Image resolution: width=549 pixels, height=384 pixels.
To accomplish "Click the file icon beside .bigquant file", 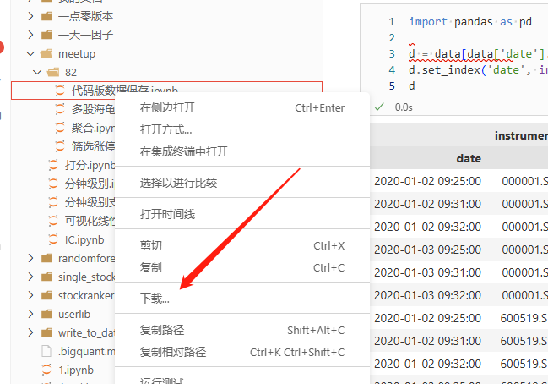I will tap(46, 351).
